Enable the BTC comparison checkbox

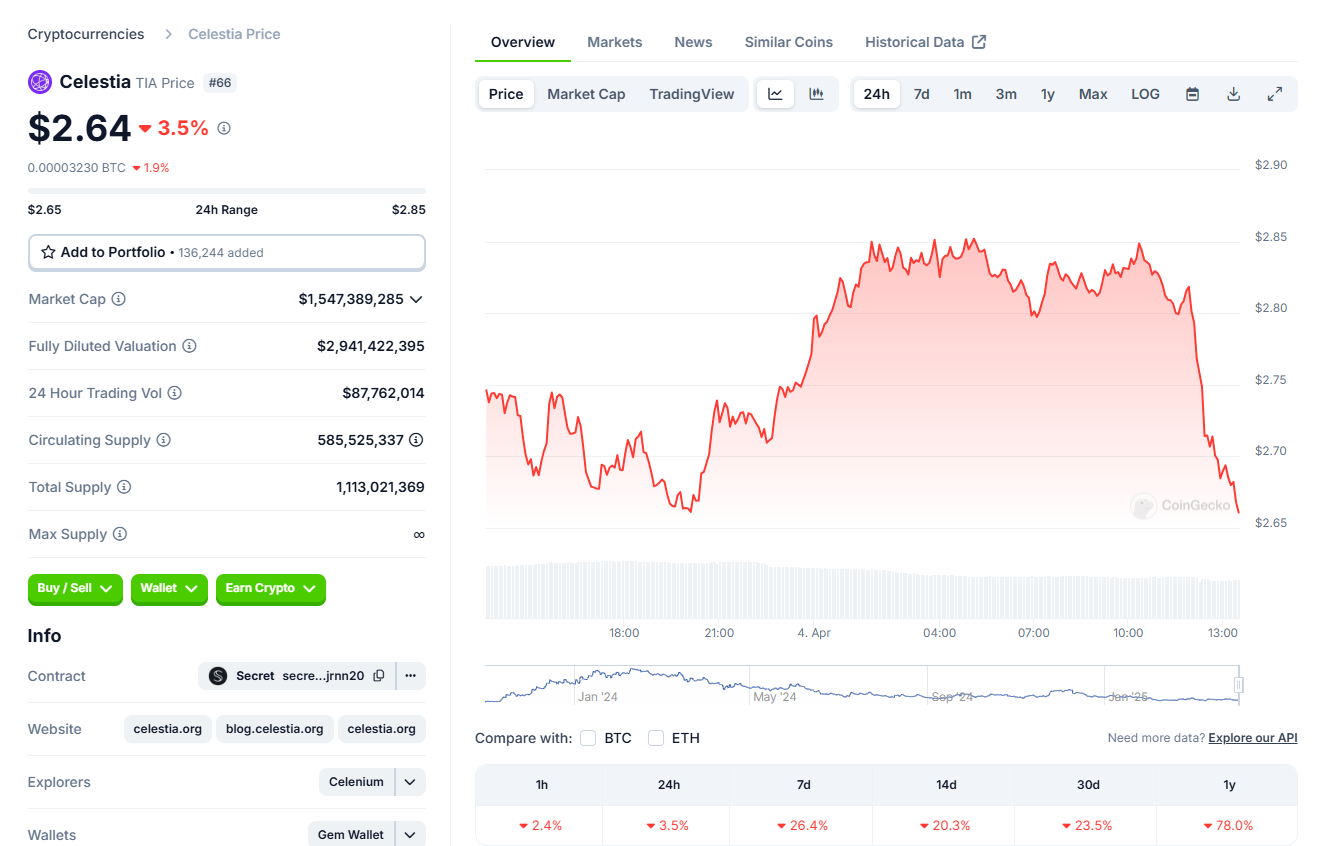[x=588, y=738]
